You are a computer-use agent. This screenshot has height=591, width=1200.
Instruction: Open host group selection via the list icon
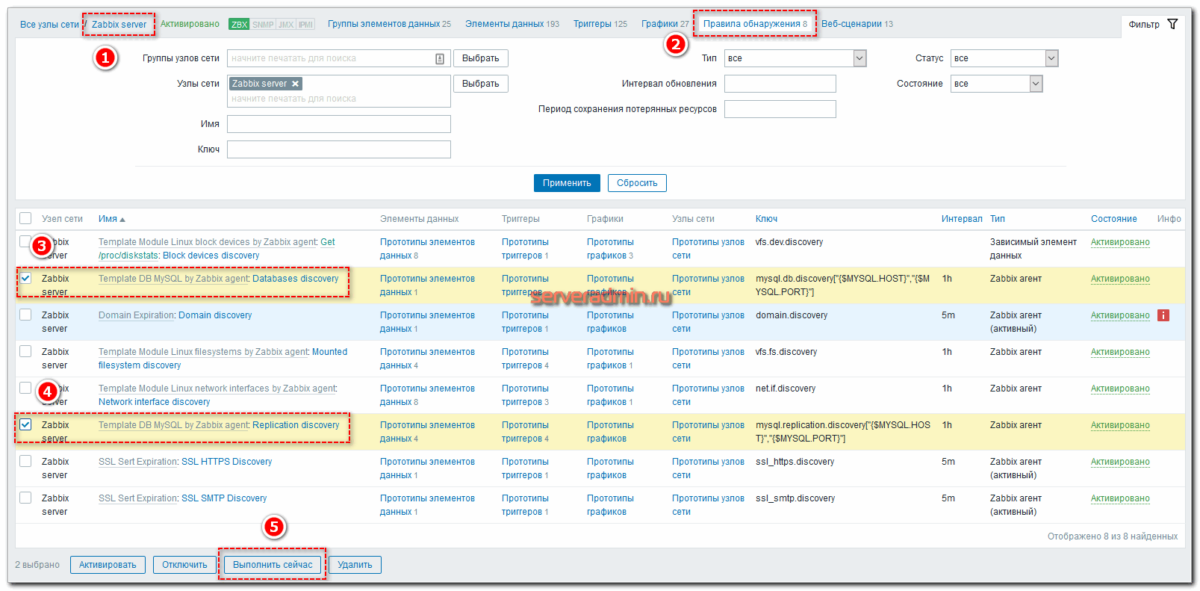tap(439, 58)
